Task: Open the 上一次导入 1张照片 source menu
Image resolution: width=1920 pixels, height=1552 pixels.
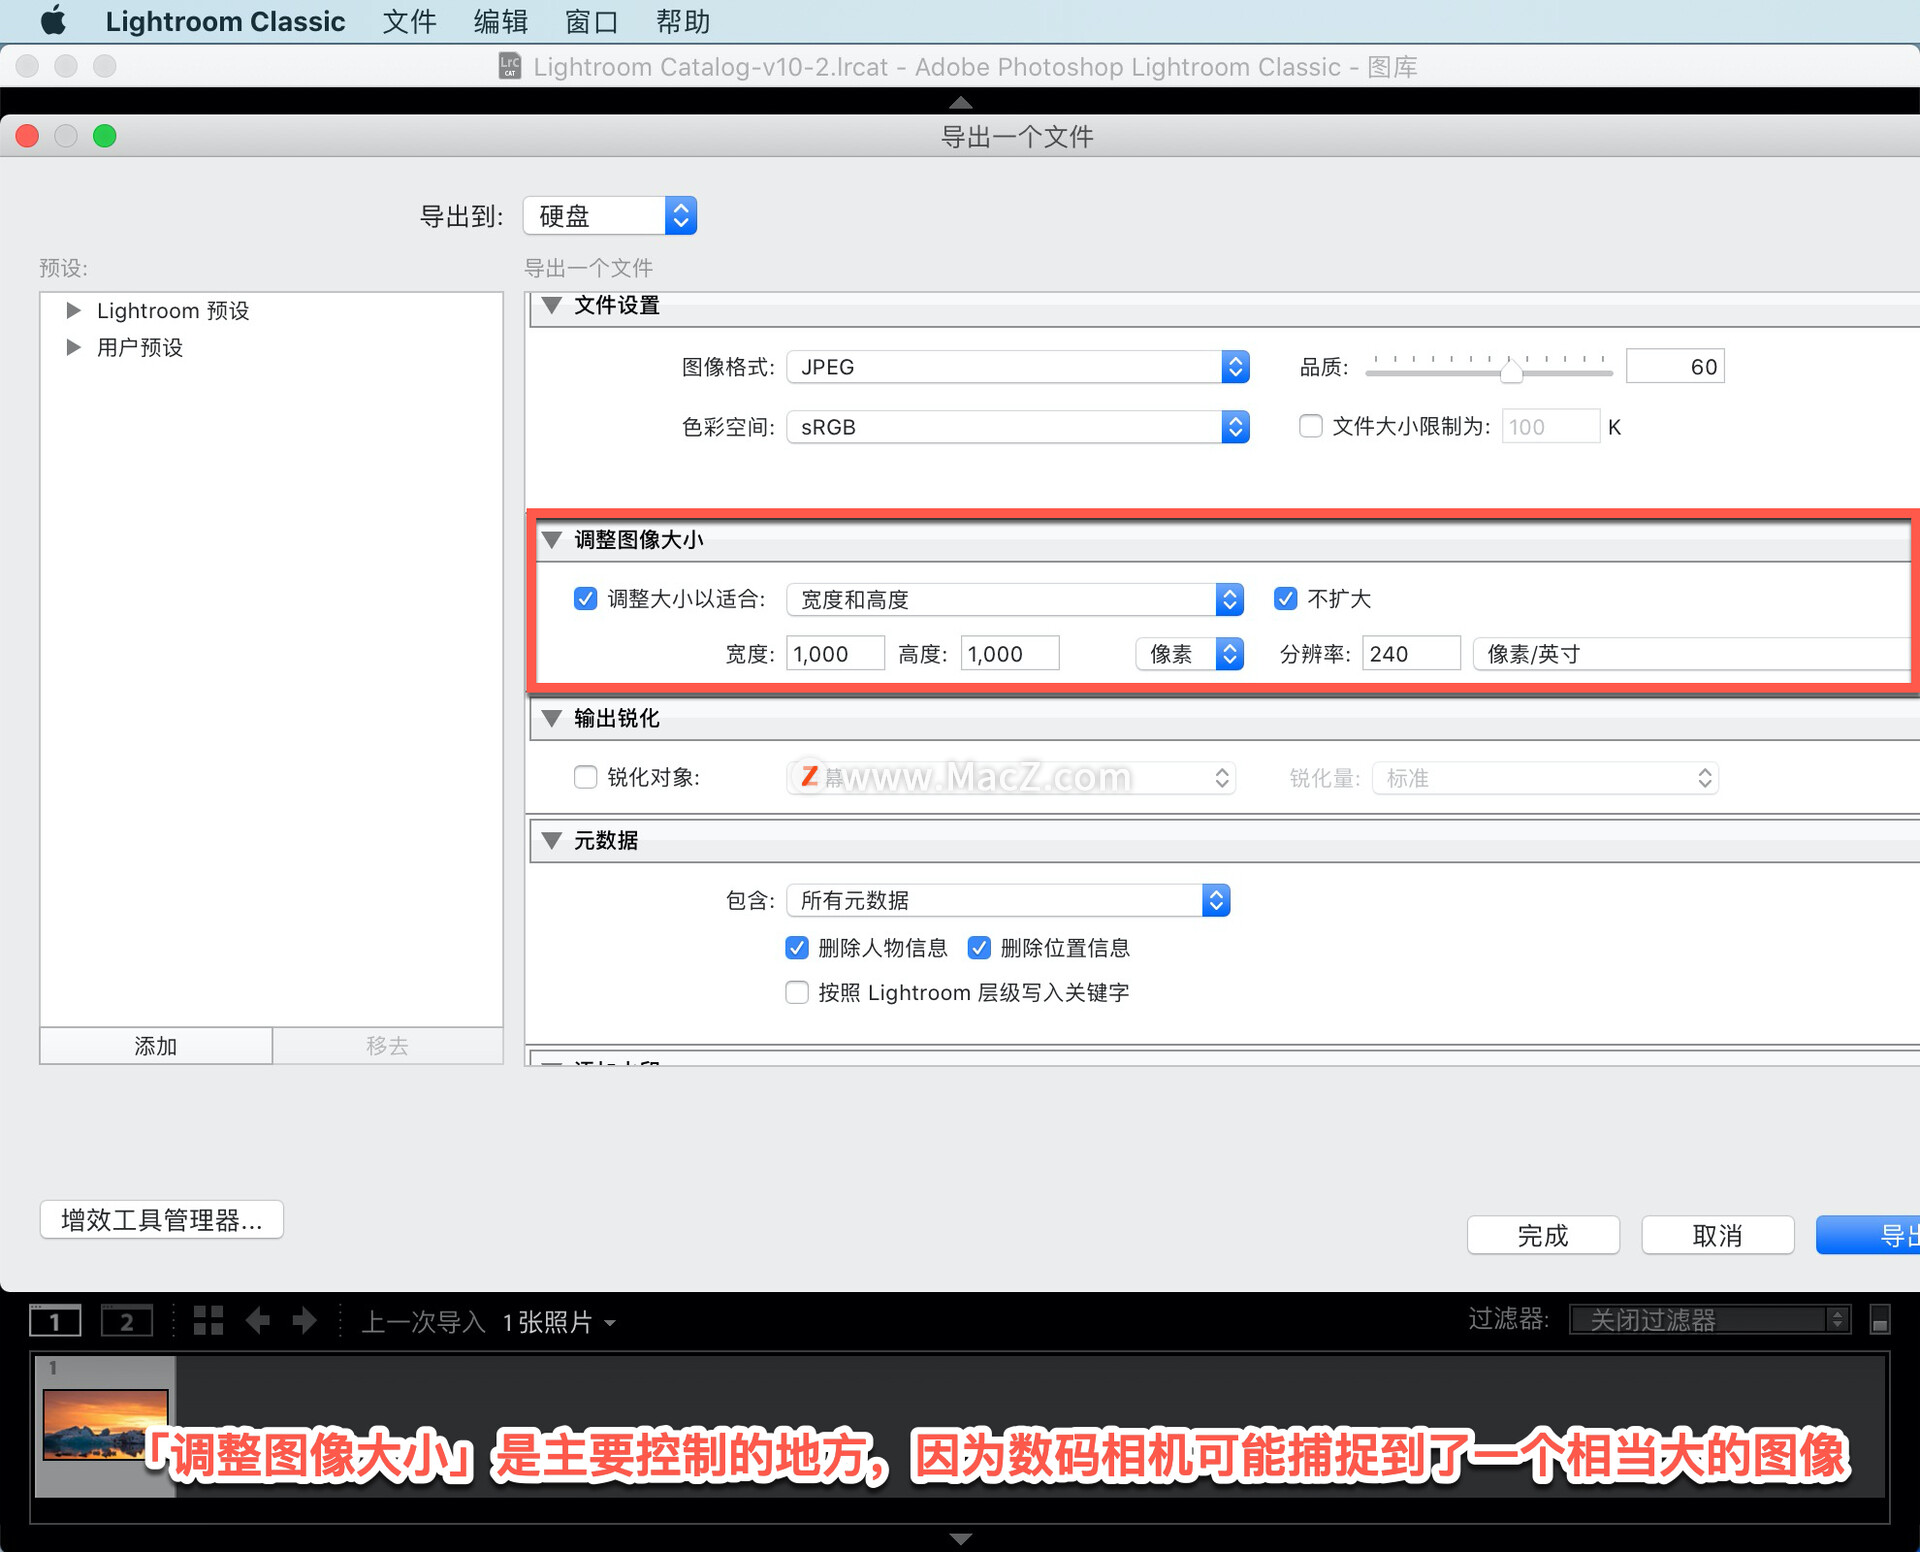Action: click(x=488, y=1322)
